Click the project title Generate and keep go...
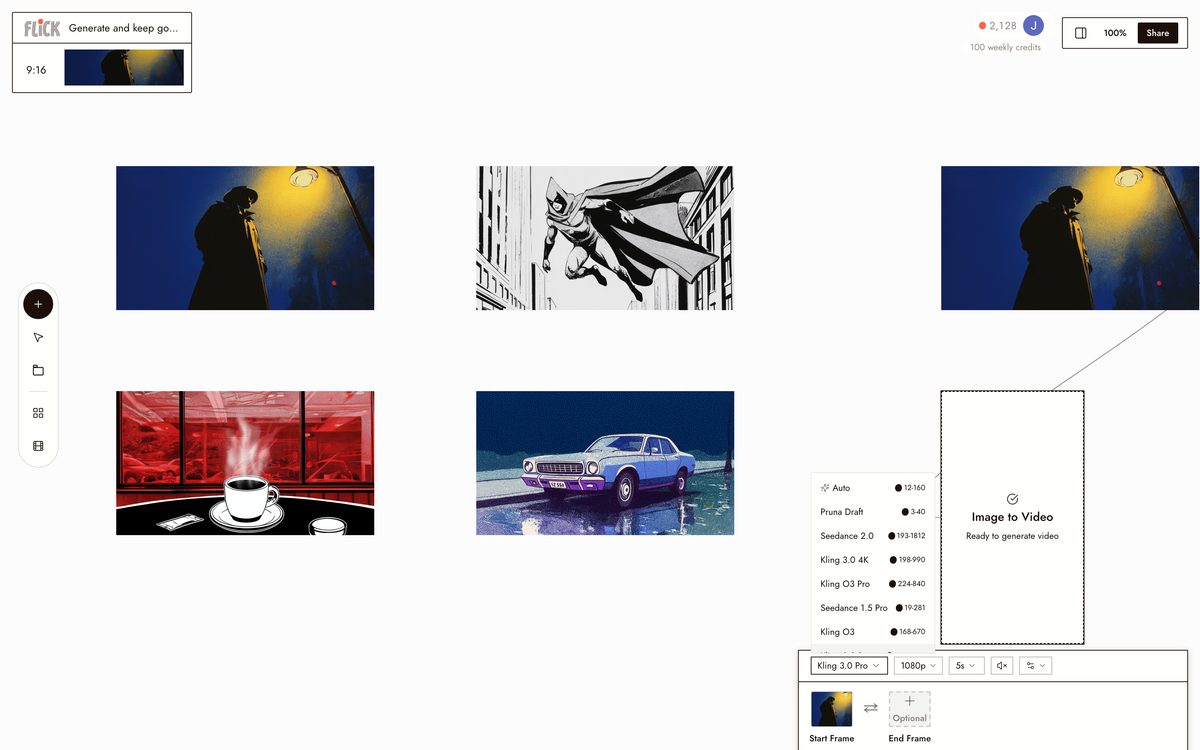 click(x=123, y=28)
